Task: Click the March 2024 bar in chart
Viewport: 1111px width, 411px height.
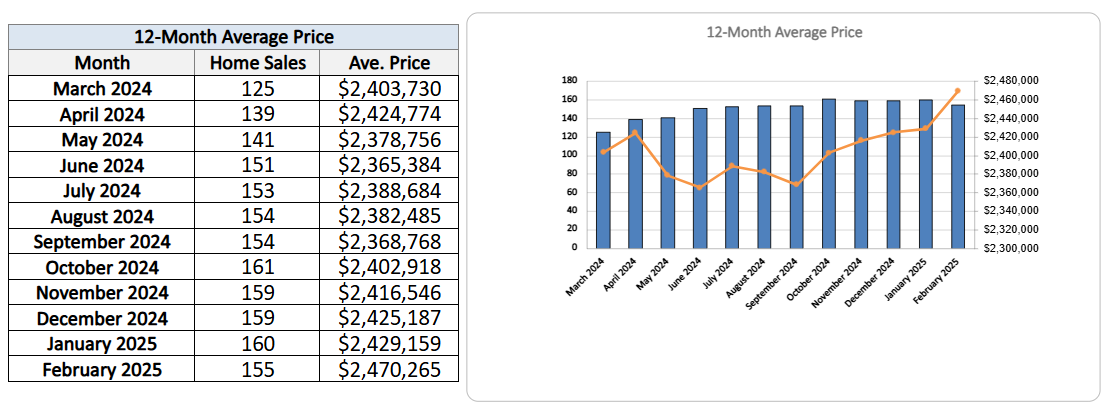Action: pos(603,190)
